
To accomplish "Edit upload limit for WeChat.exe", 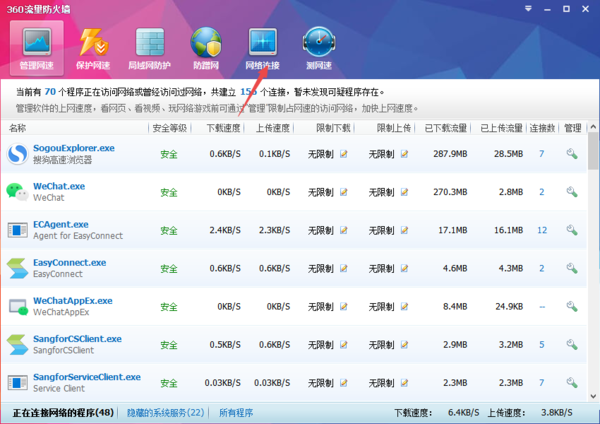I will coord(404,192).
